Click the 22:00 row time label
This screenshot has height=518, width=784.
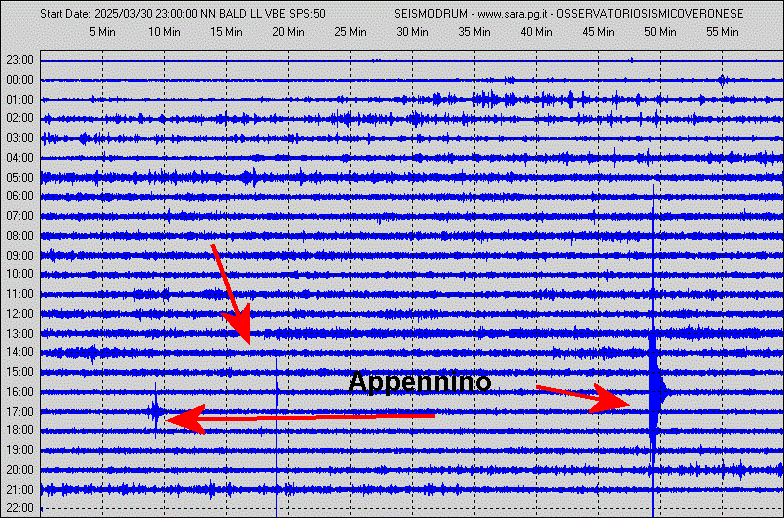[20, 508]
